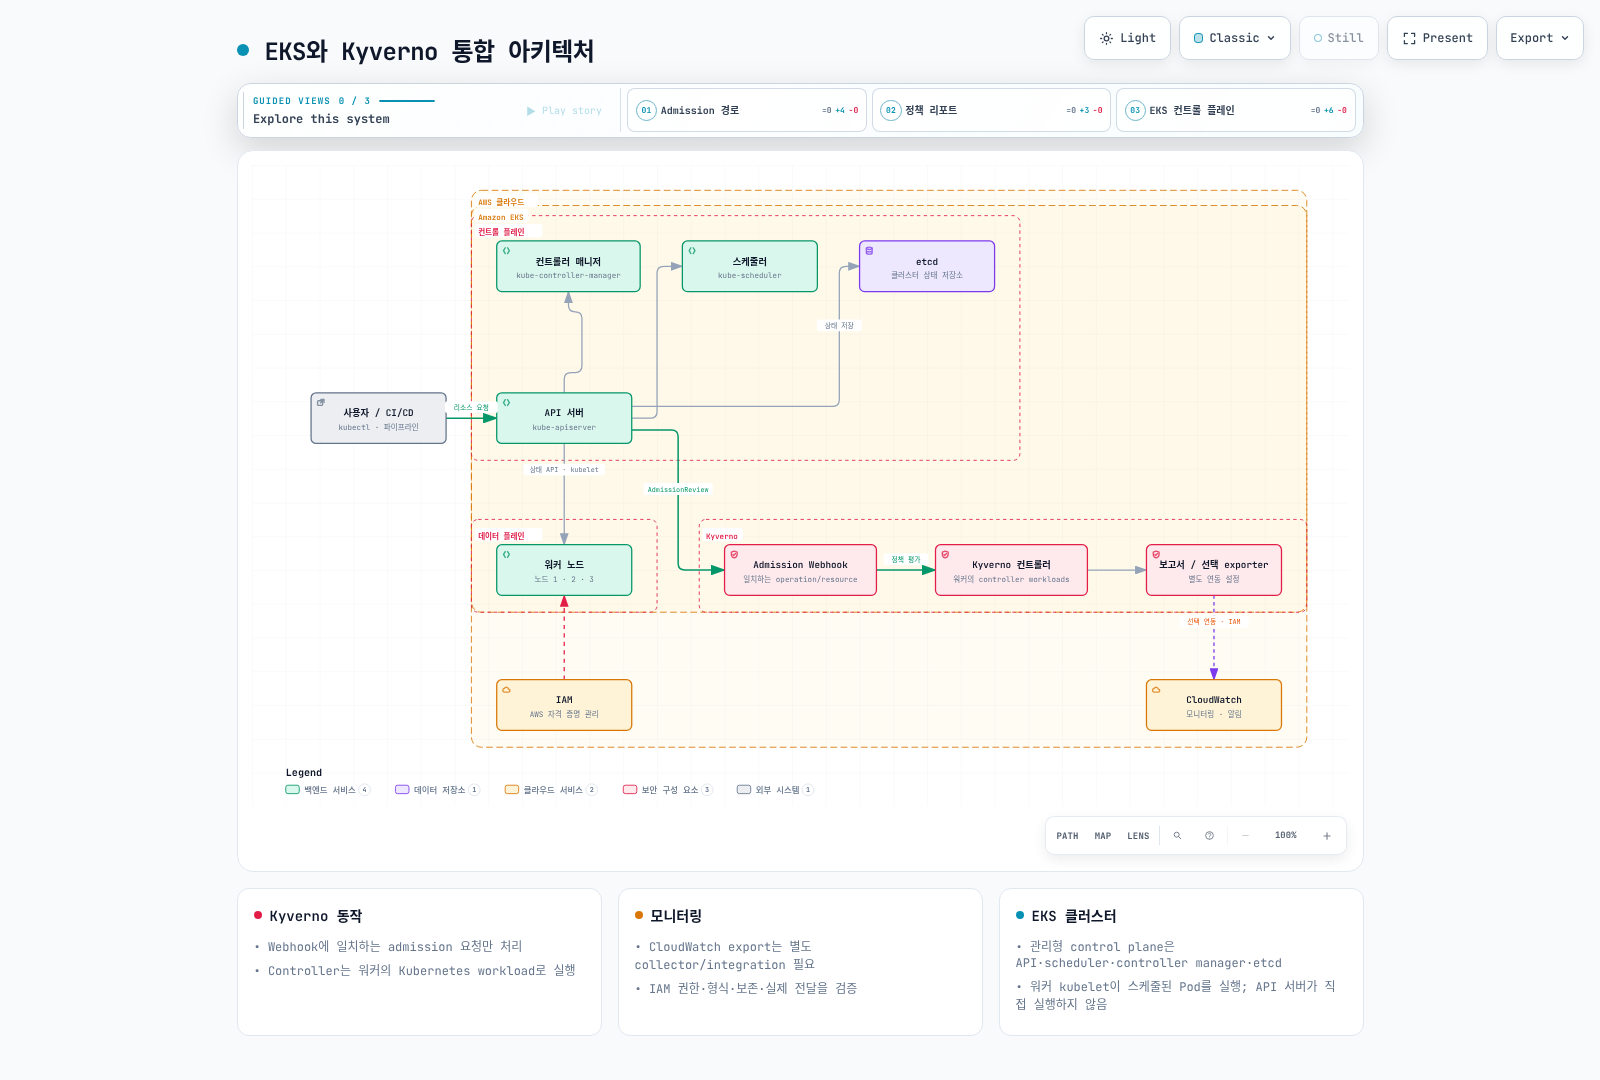1600x1080 pixels.
Task: Zoom in with the plus button
Action: [1327, 836]
